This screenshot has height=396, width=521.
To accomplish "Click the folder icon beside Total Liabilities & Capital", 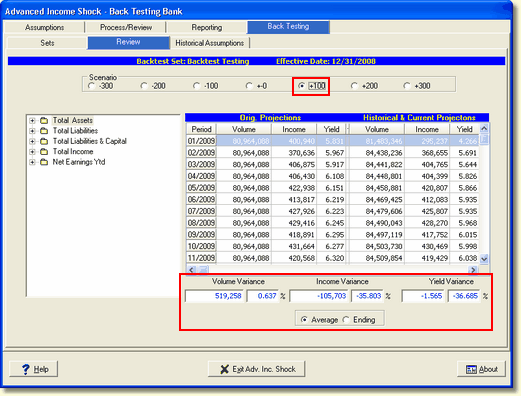I will coord(44,141).
